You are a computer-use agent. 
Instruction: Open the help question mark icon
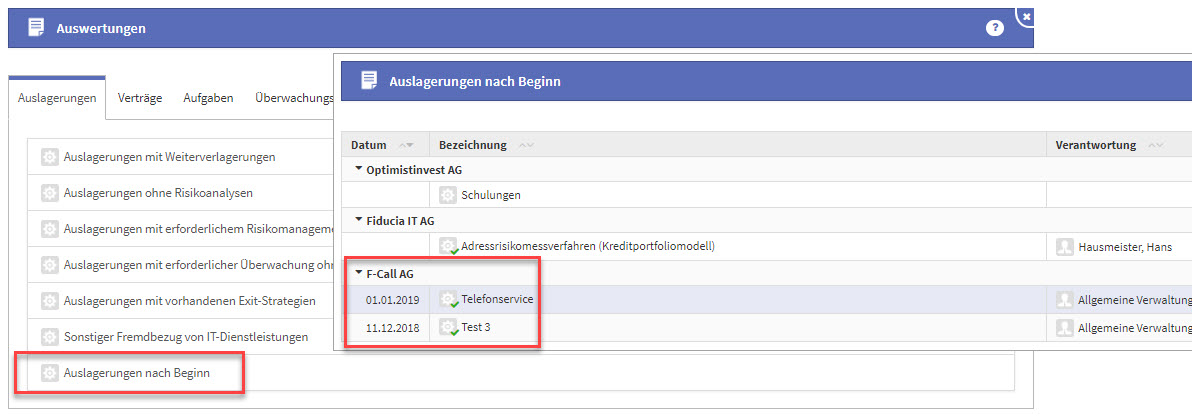[994, 28]
